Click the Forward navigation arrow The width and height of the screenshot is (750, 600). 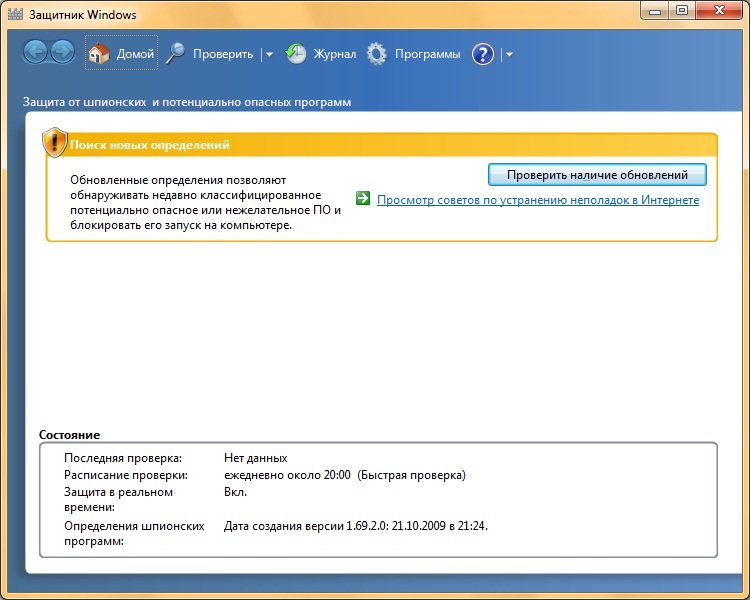(62, 53)
